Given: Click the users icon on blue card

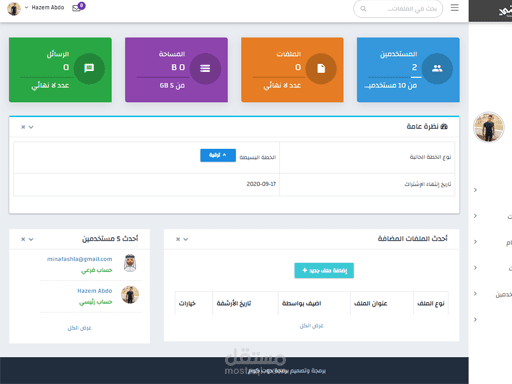Looking at the screenshot, I should tap(437, 69).
